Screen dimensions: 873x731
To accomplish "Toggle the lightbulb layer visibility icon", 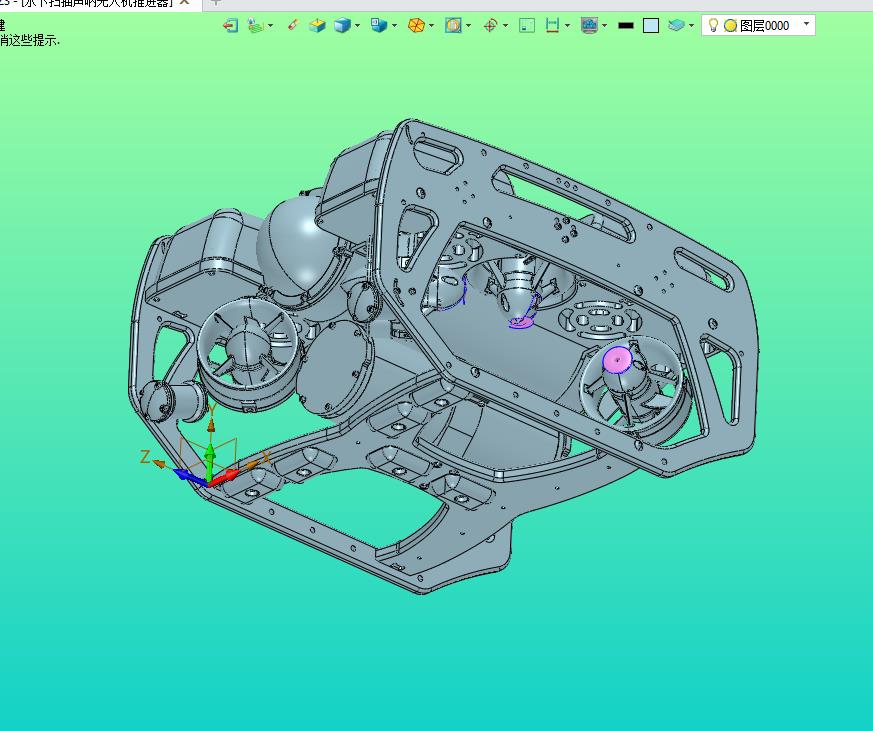I will click(x=713, y=25).
